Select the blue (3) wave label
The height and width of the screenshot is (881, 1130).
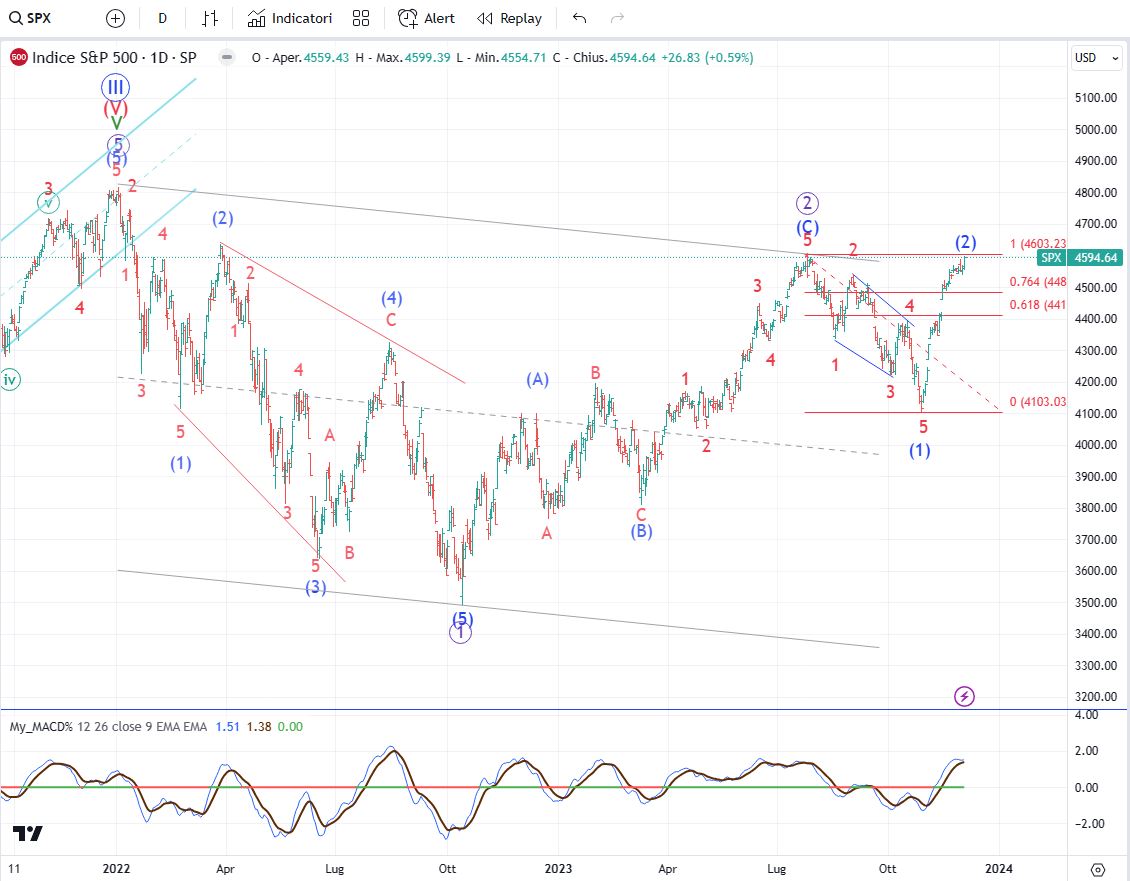316,588
